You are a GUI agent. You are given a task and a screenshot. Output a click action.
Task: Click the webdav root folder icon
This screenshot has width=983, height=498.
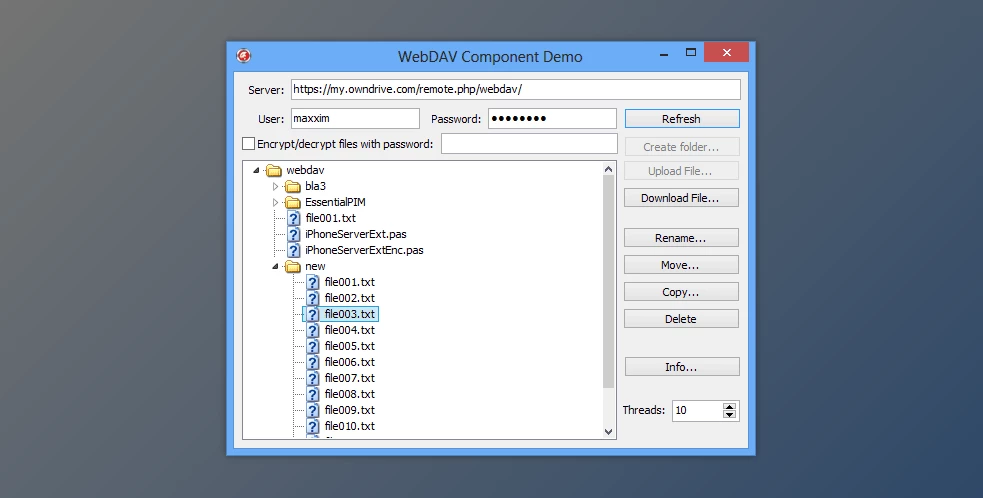[x=273, y=171]
